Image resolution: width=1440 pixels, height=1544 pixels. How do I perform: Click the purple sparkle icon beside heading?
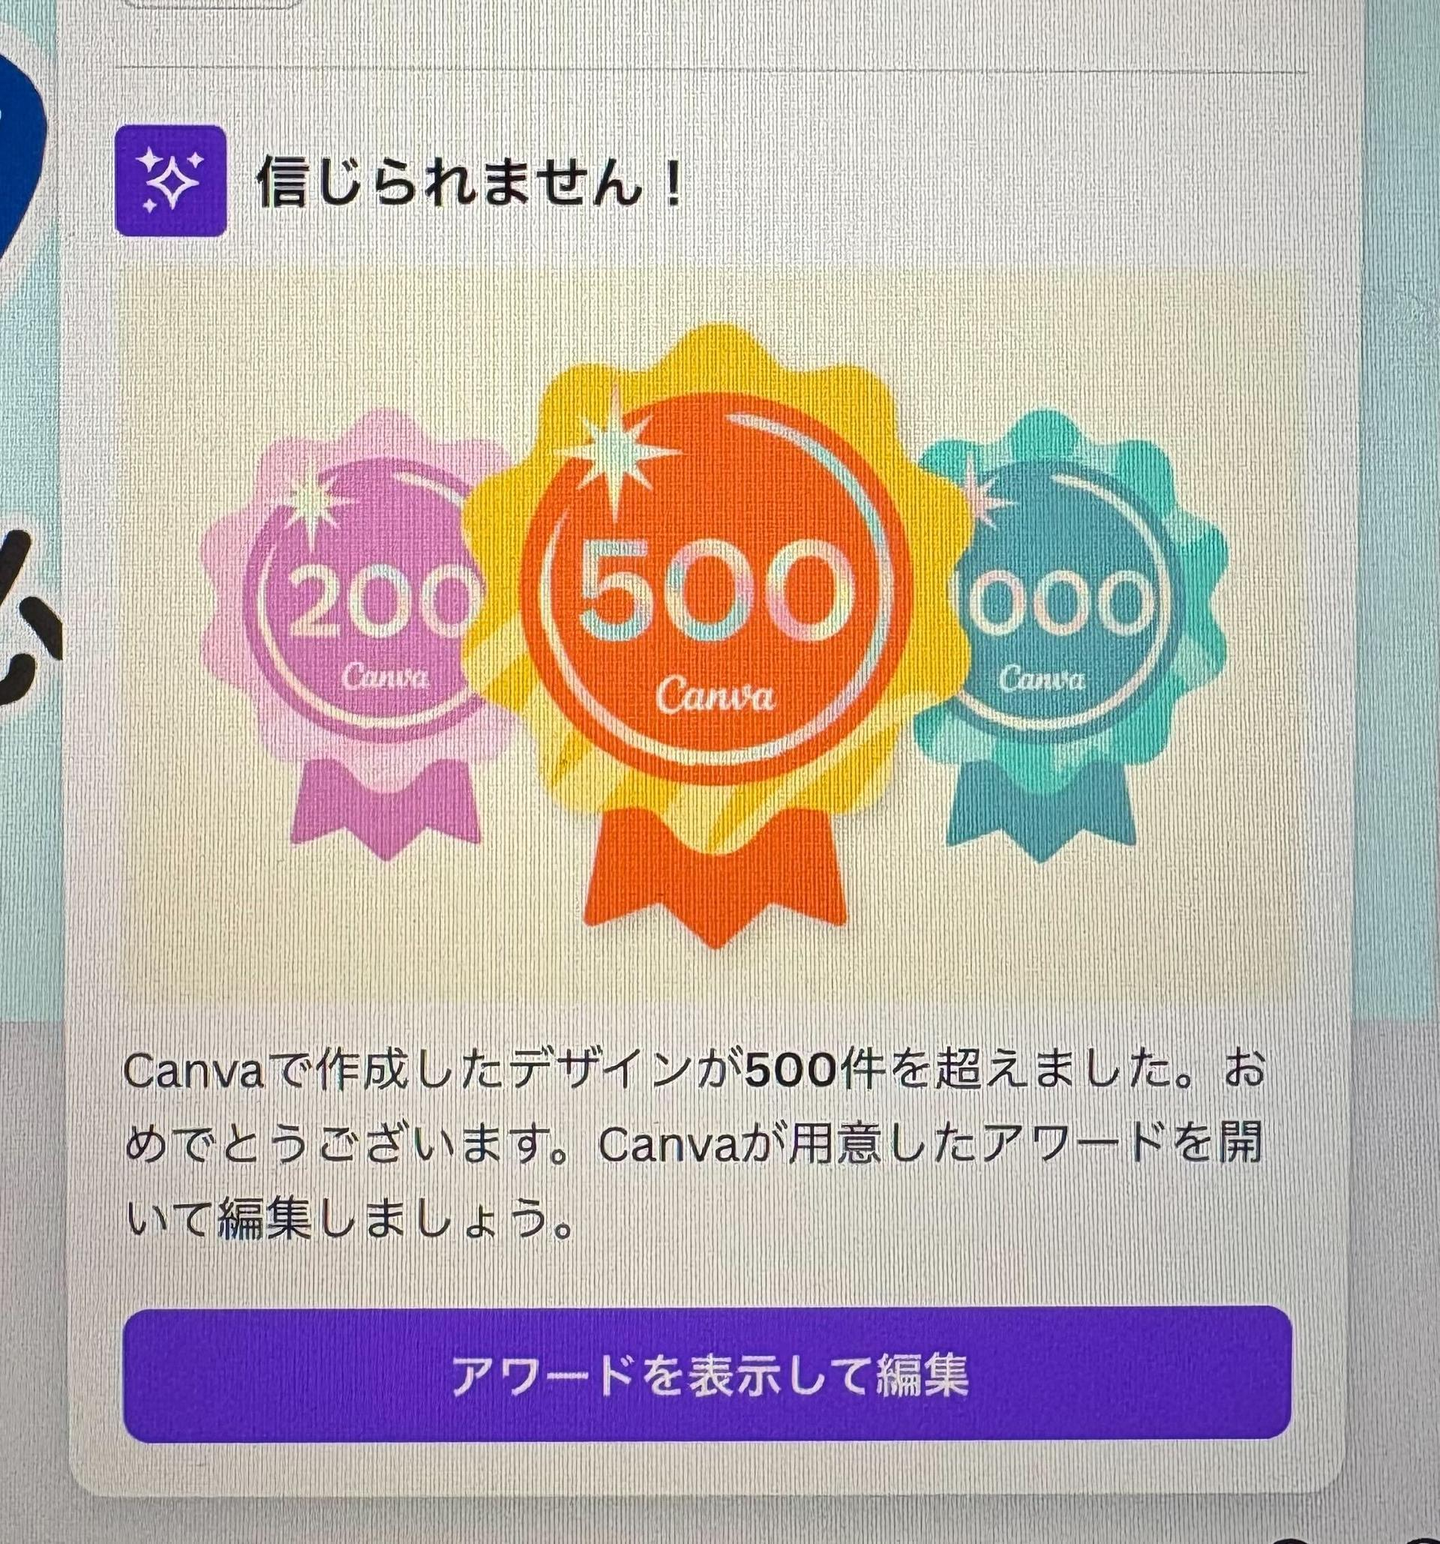(171, 181)
